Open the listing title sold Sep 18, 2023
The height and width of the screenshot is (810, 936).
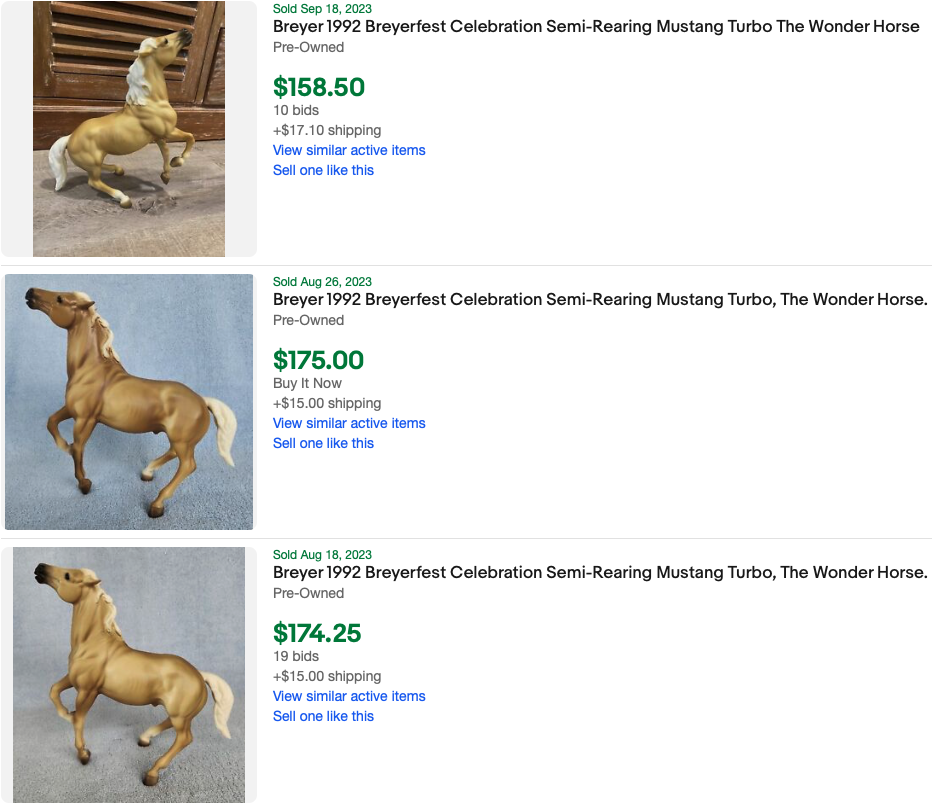click(596, 27)
